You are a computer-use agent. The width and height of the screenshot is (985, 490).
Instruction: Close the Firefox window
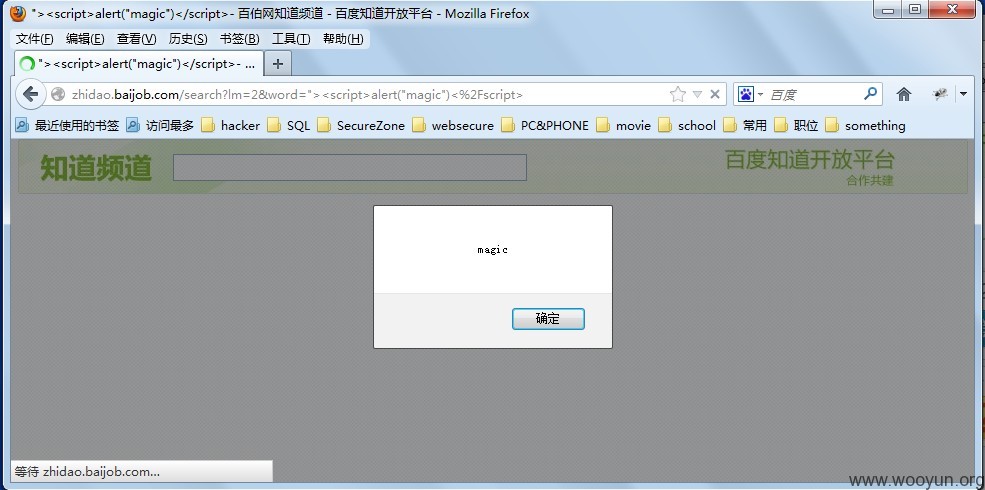[x=952, y=9]
